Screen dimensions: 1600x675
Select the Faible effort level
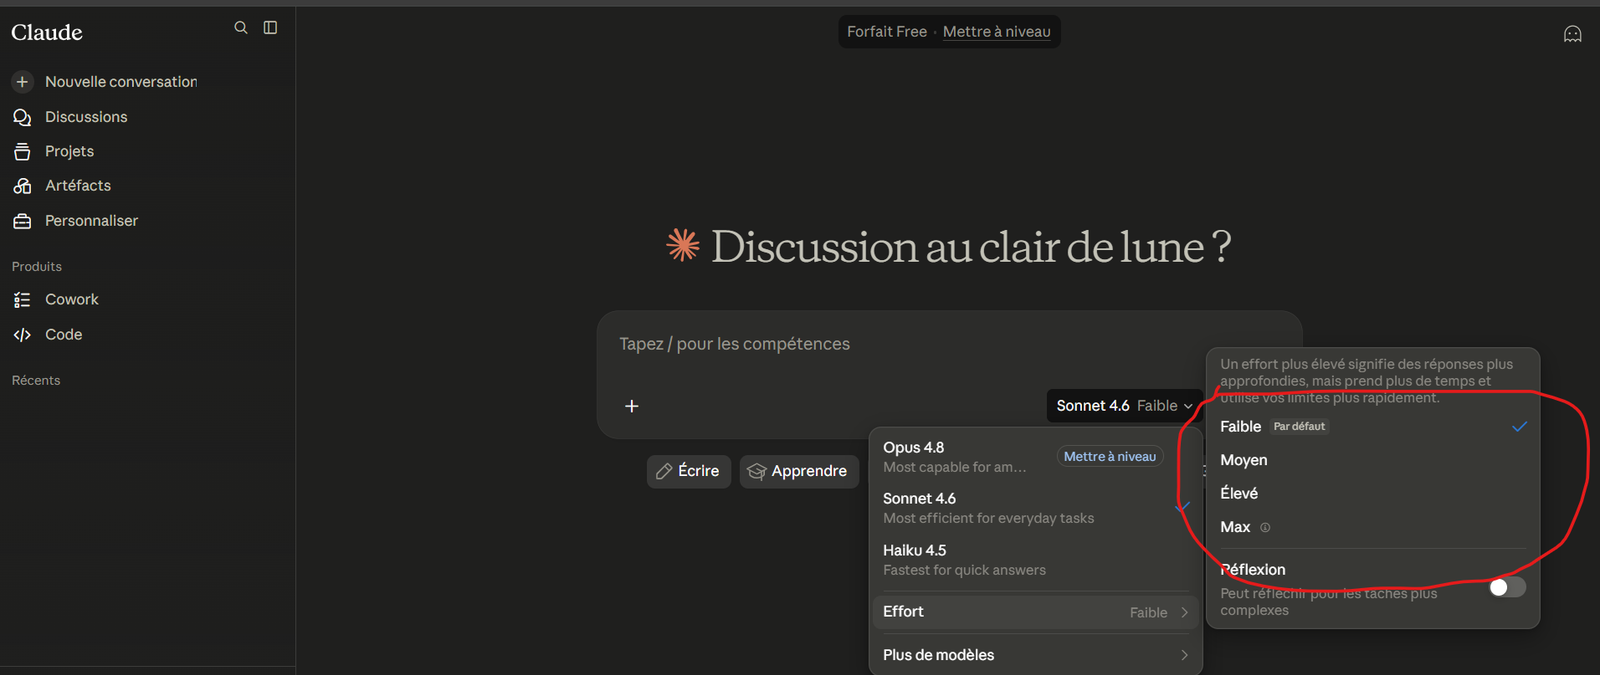tap(1373, 426)
